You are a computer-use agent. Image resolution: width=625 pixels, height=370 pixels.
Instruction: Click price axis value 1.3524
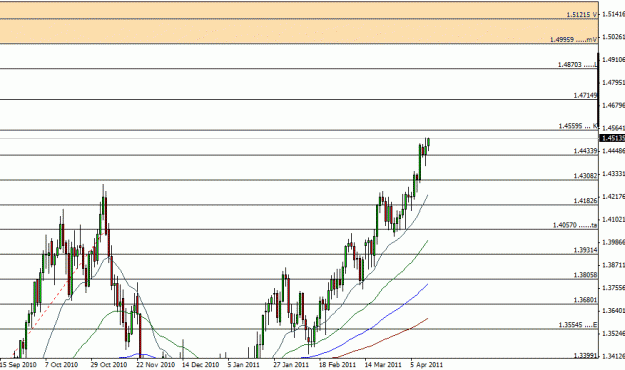613,333
